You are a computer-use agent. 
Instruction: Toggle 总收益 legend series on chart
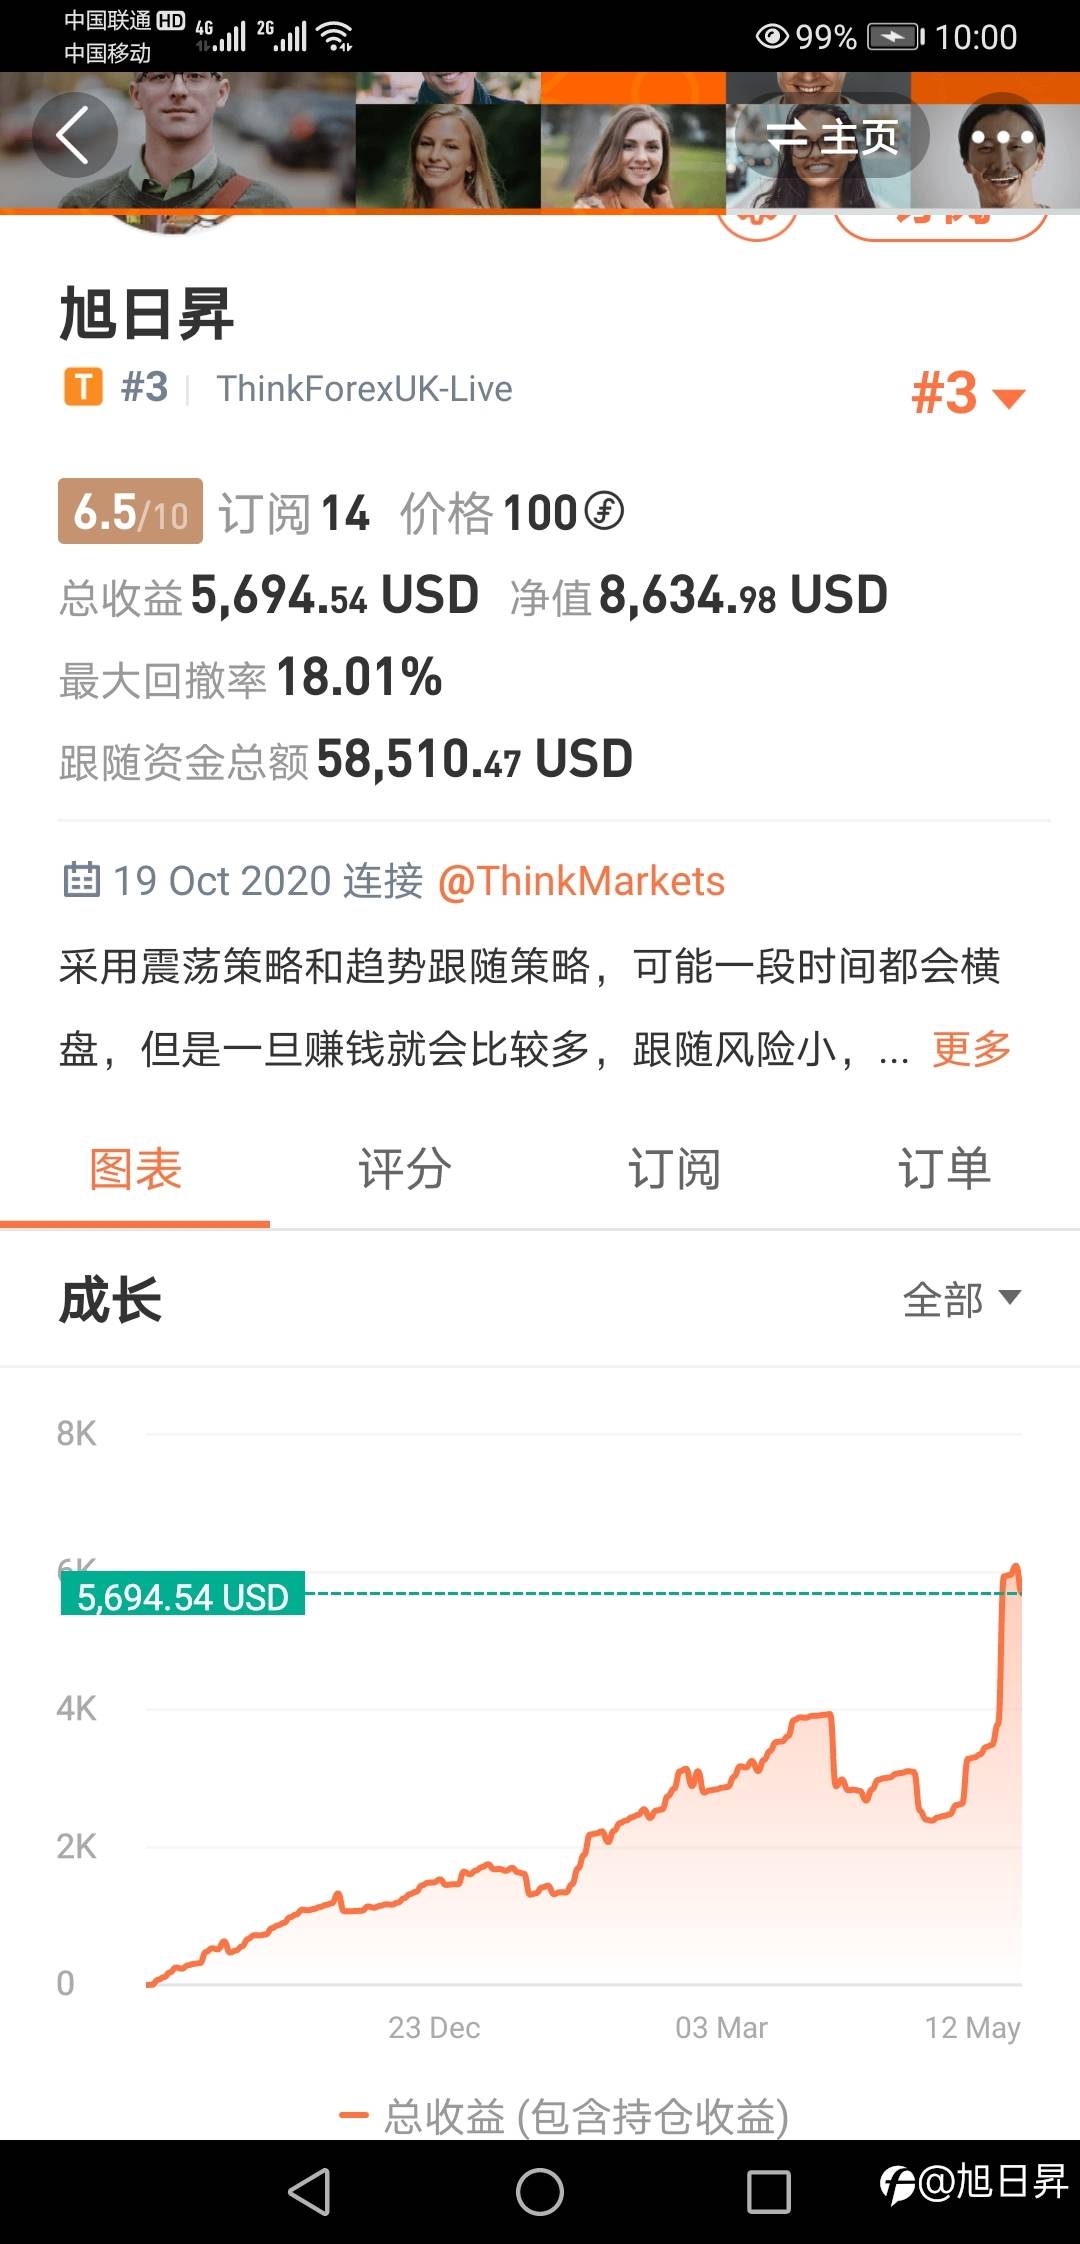point(565,2115)
